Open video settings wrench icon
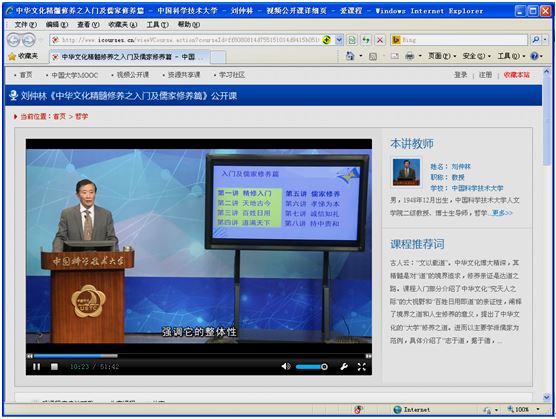The width and height of the screenshot is (556, 419). click(344, 367)
